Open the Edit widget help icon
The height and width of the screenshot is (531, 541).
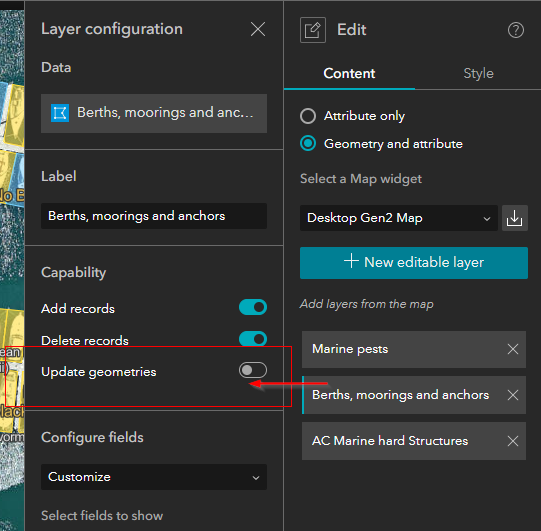pos(515,30)
